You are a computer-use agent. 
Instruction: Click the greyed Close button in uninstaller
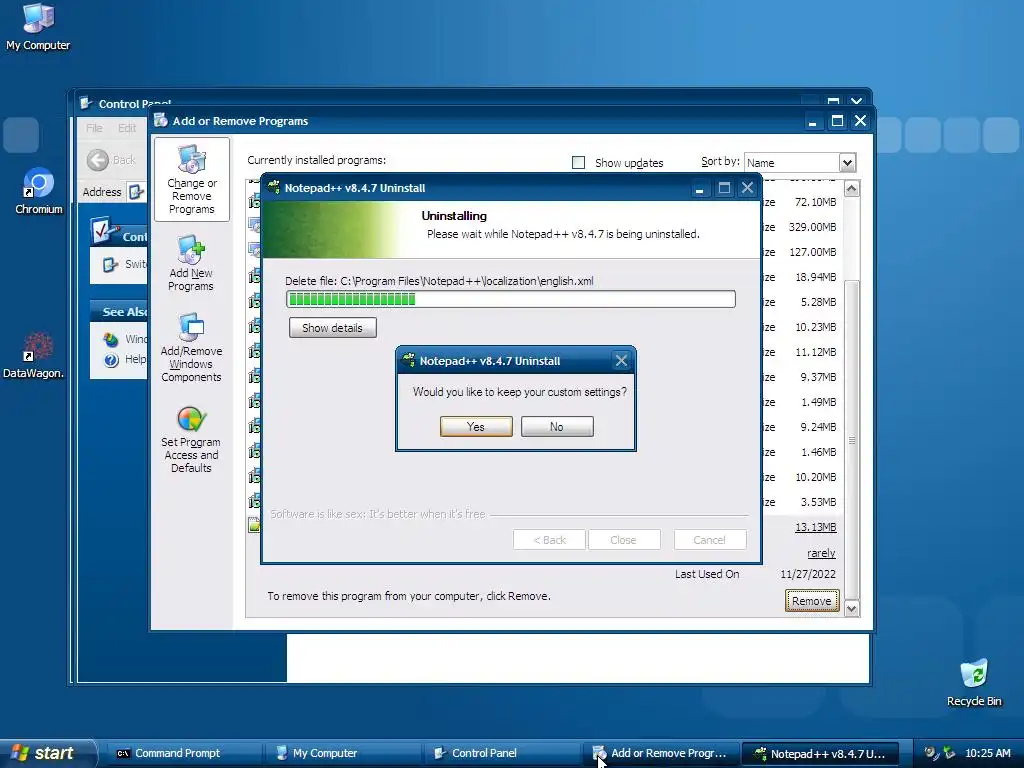click(x=624, y=540)
